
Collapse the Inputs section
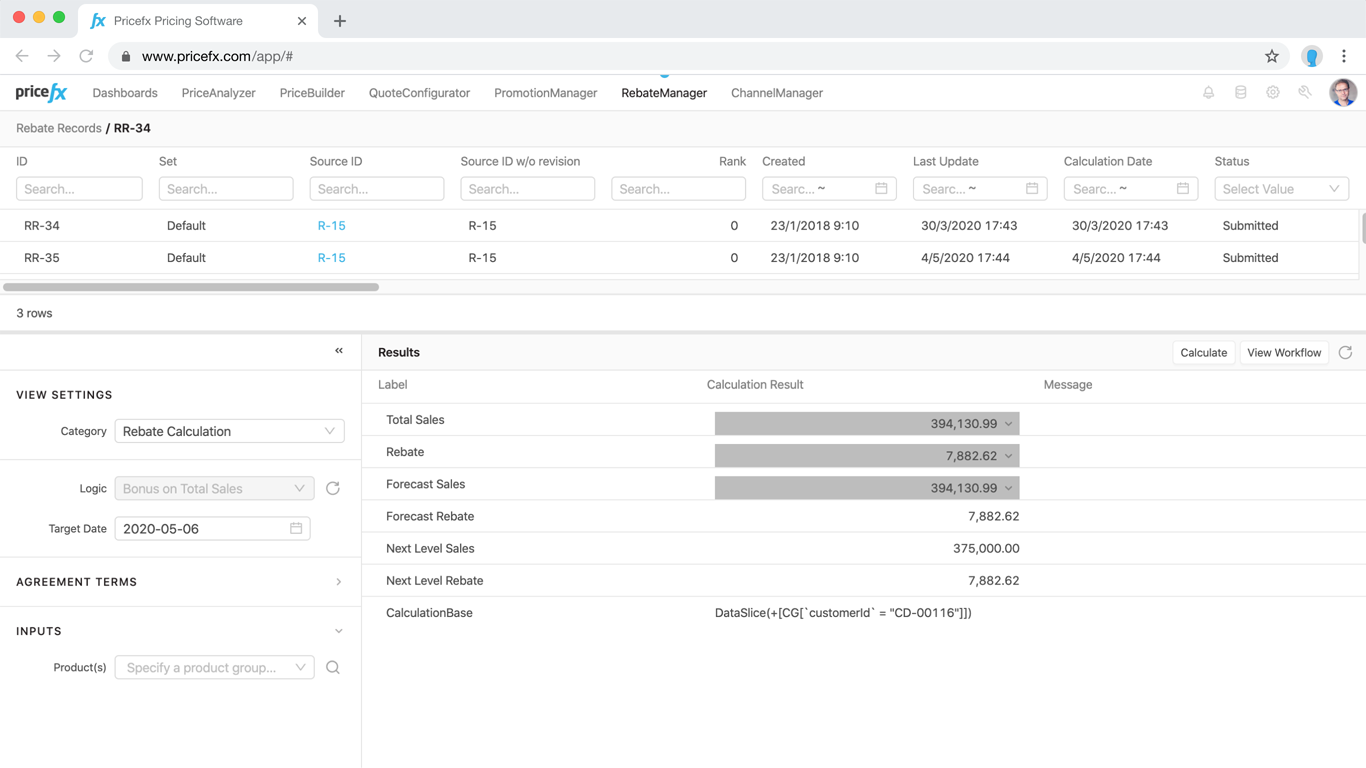338,632
